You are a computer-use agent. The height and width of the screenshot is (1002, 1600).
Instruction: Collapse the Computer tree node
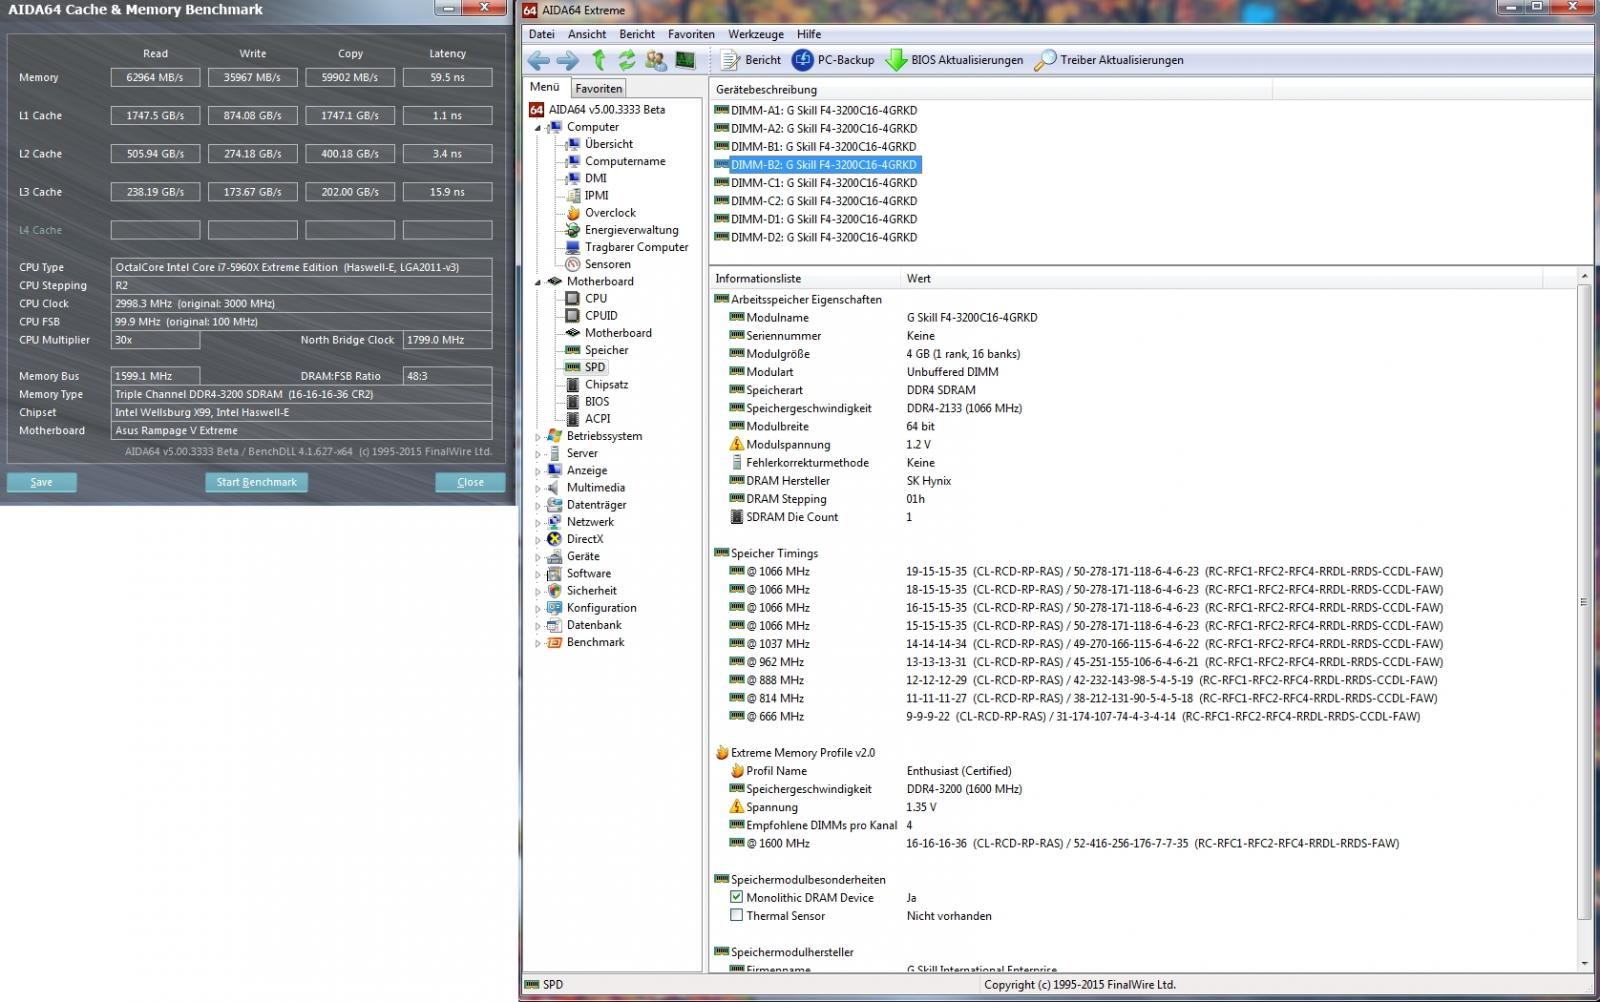(538, 128)
